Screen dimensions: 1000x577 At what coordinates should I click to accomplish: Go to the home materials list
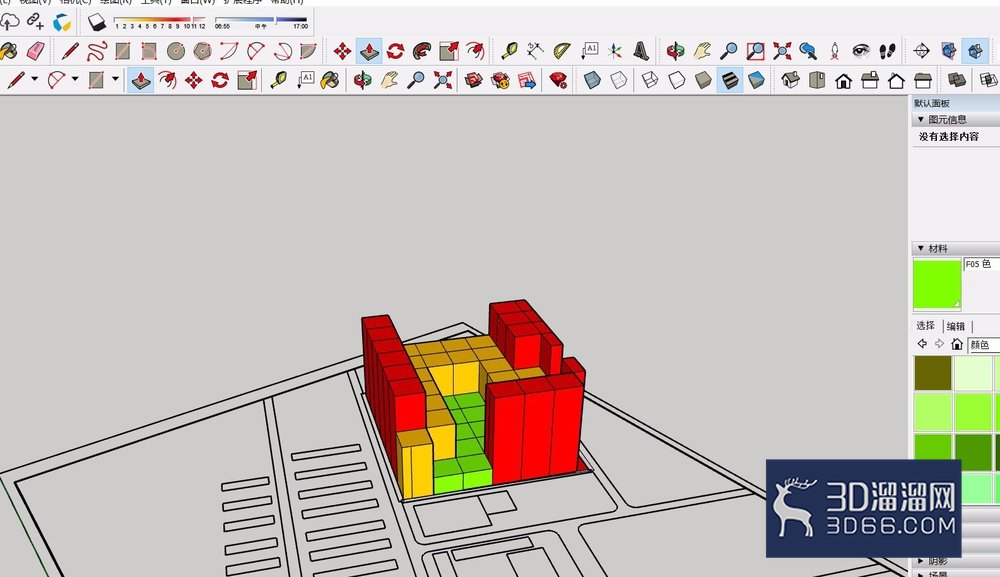click(957, 344)
